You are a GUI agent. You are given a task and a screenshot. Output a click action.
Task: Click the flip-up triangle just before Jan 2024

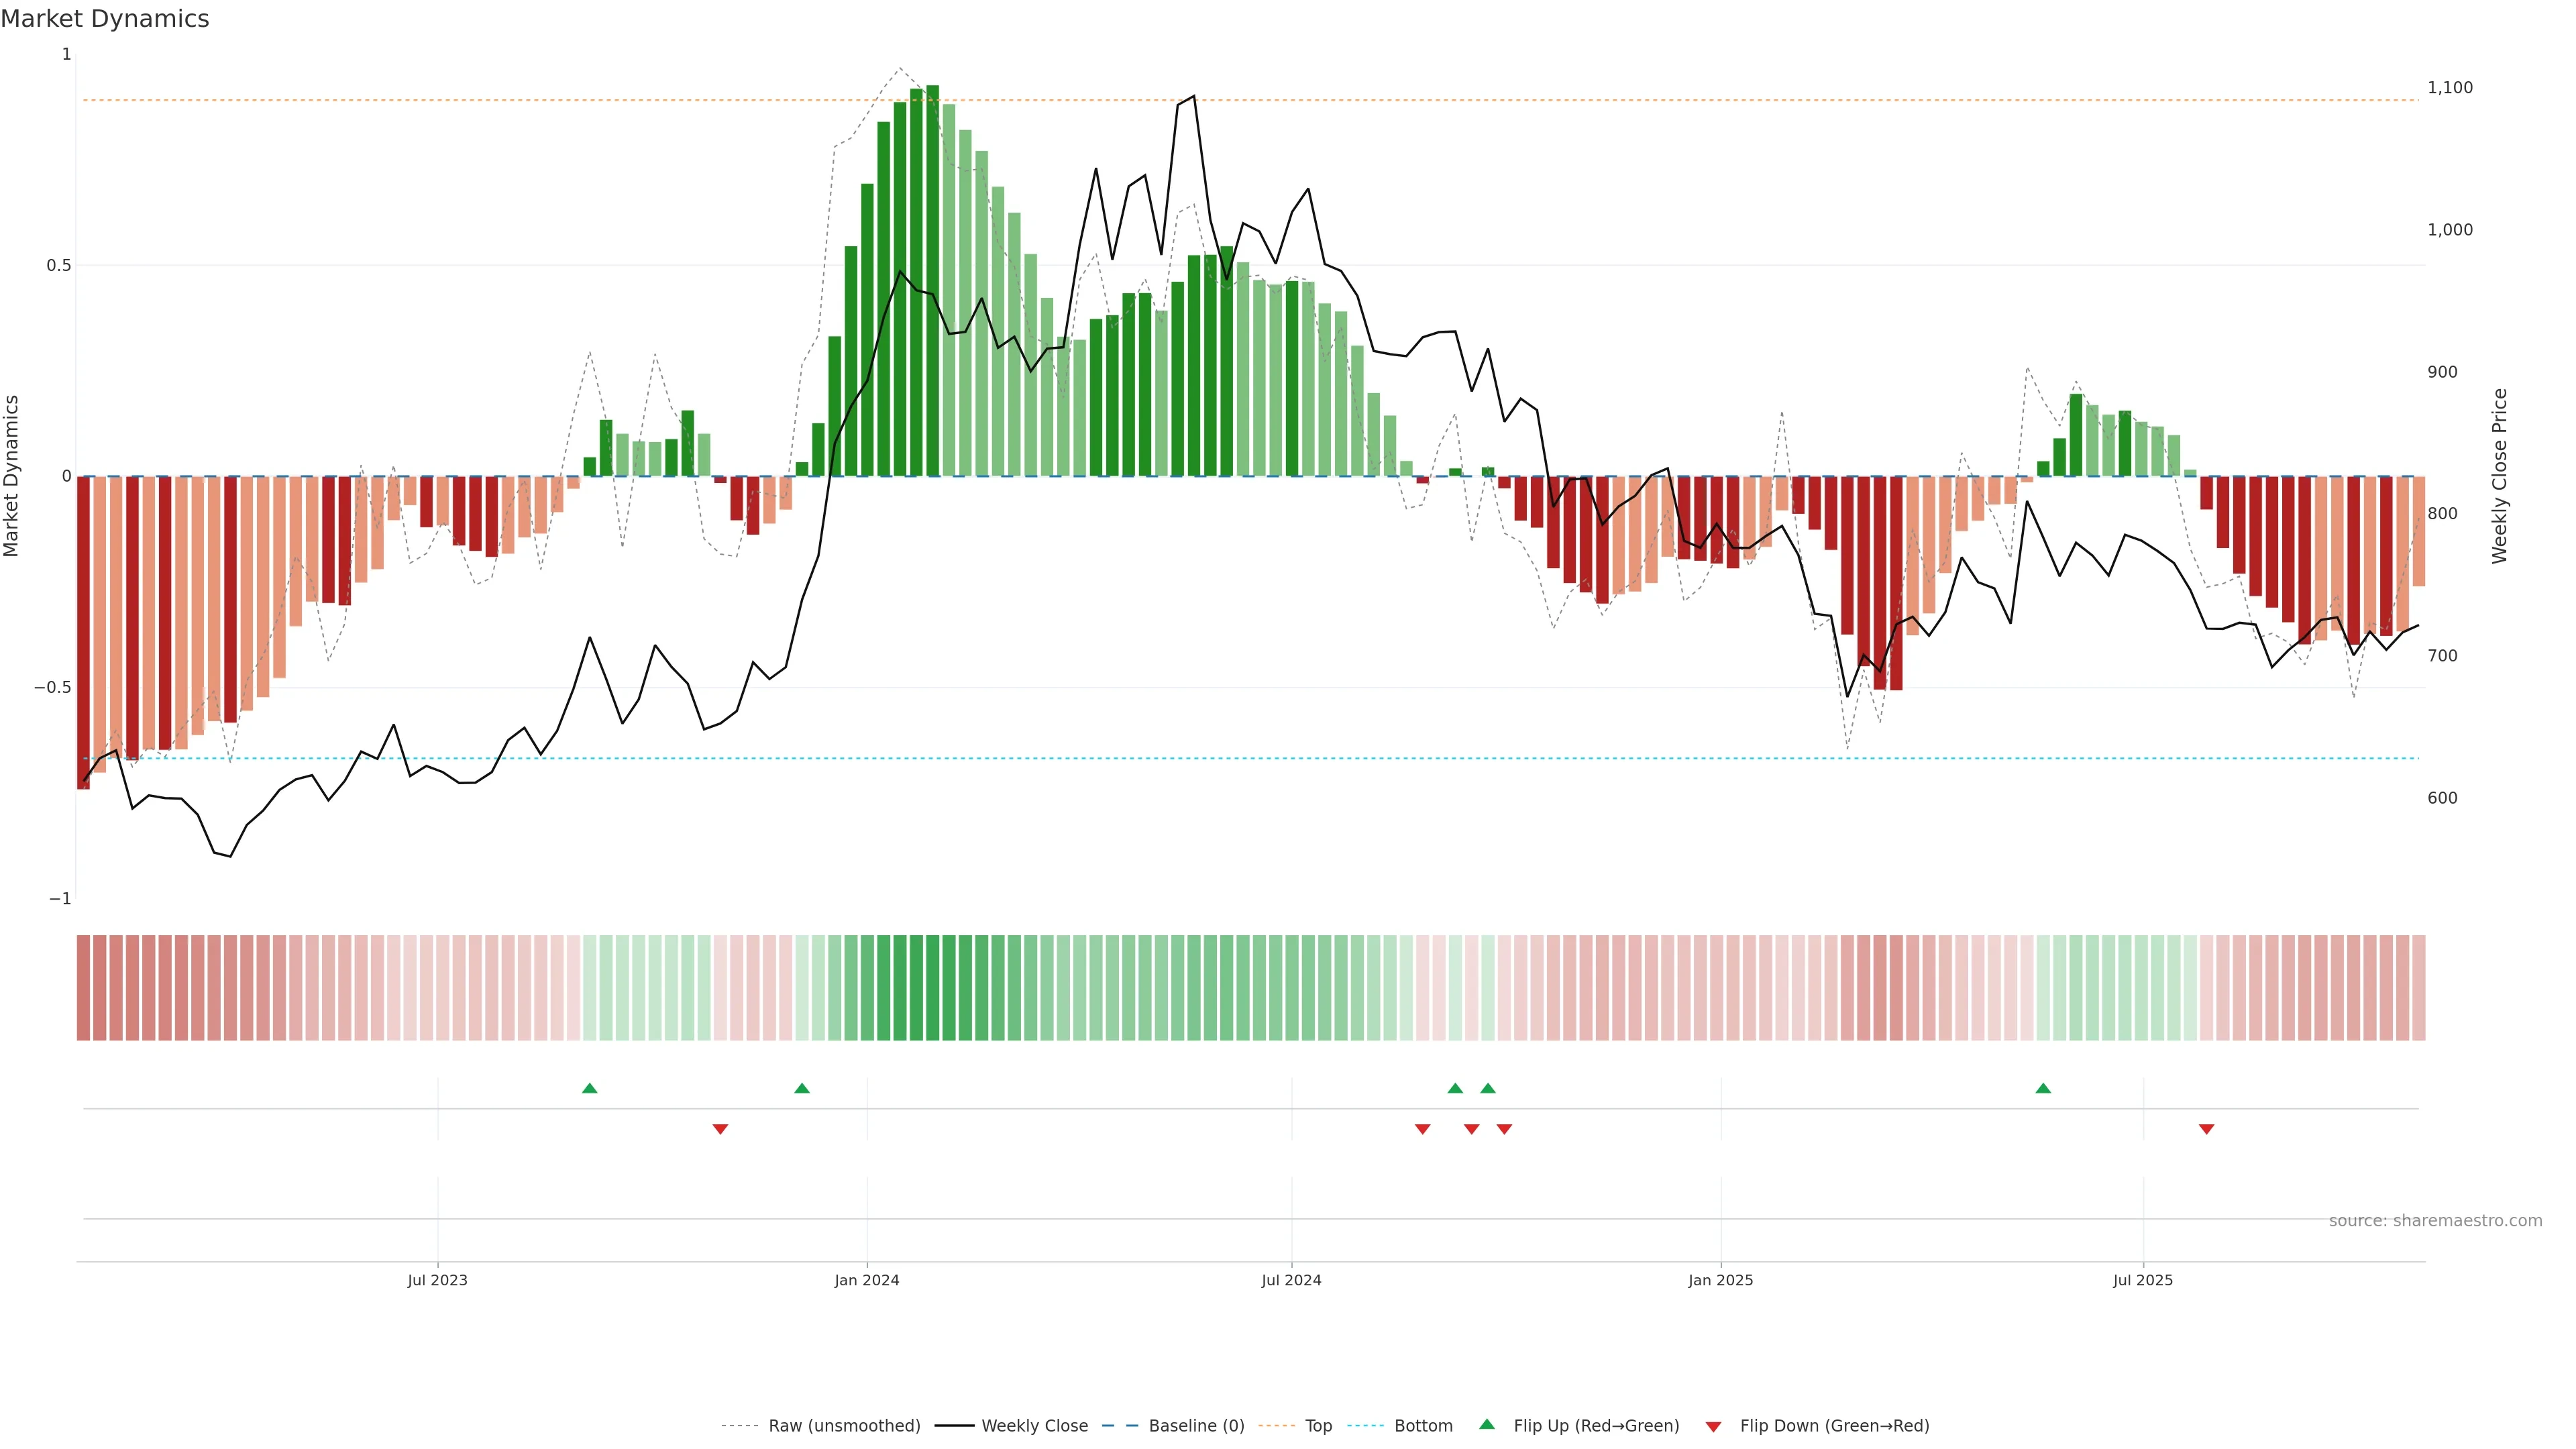801,1088
